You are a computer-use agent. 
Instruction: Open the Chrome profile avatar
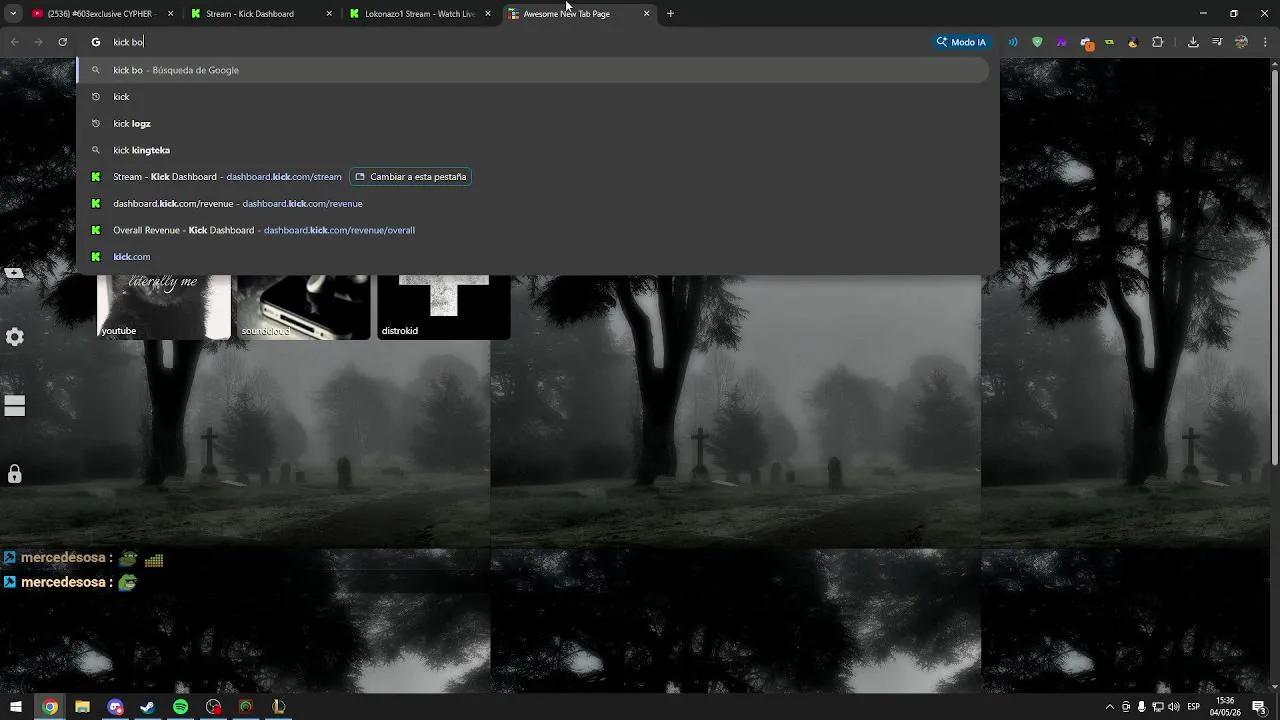[1241, 42]
